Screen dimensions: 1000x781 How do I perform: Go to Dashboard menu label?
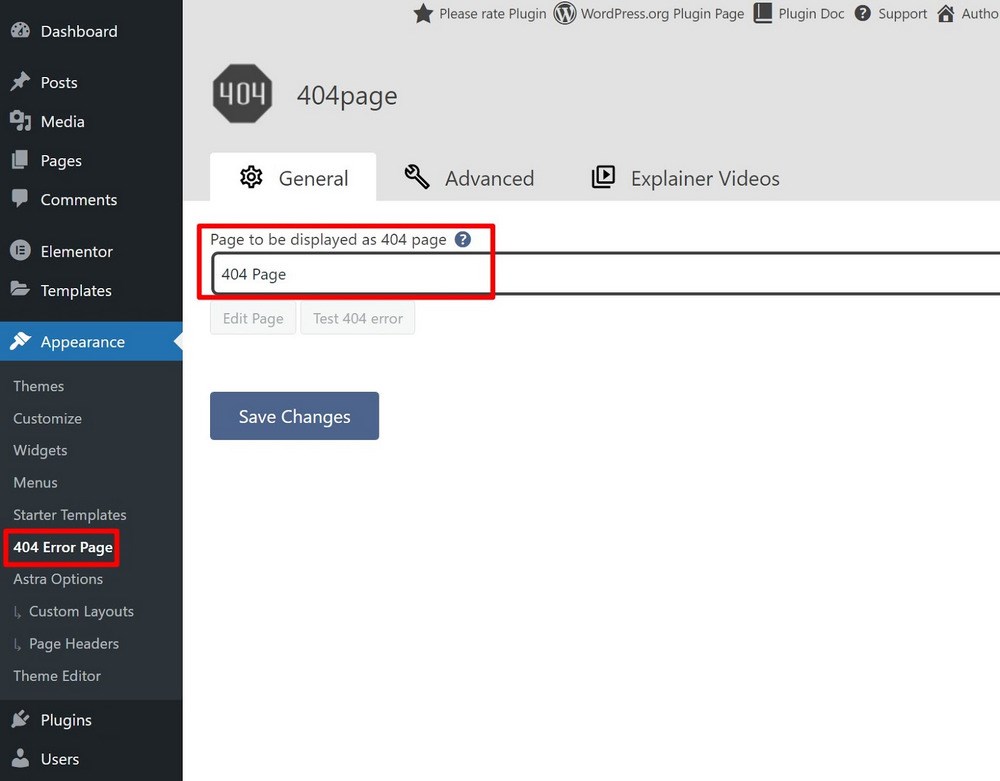tap(79, 31)
